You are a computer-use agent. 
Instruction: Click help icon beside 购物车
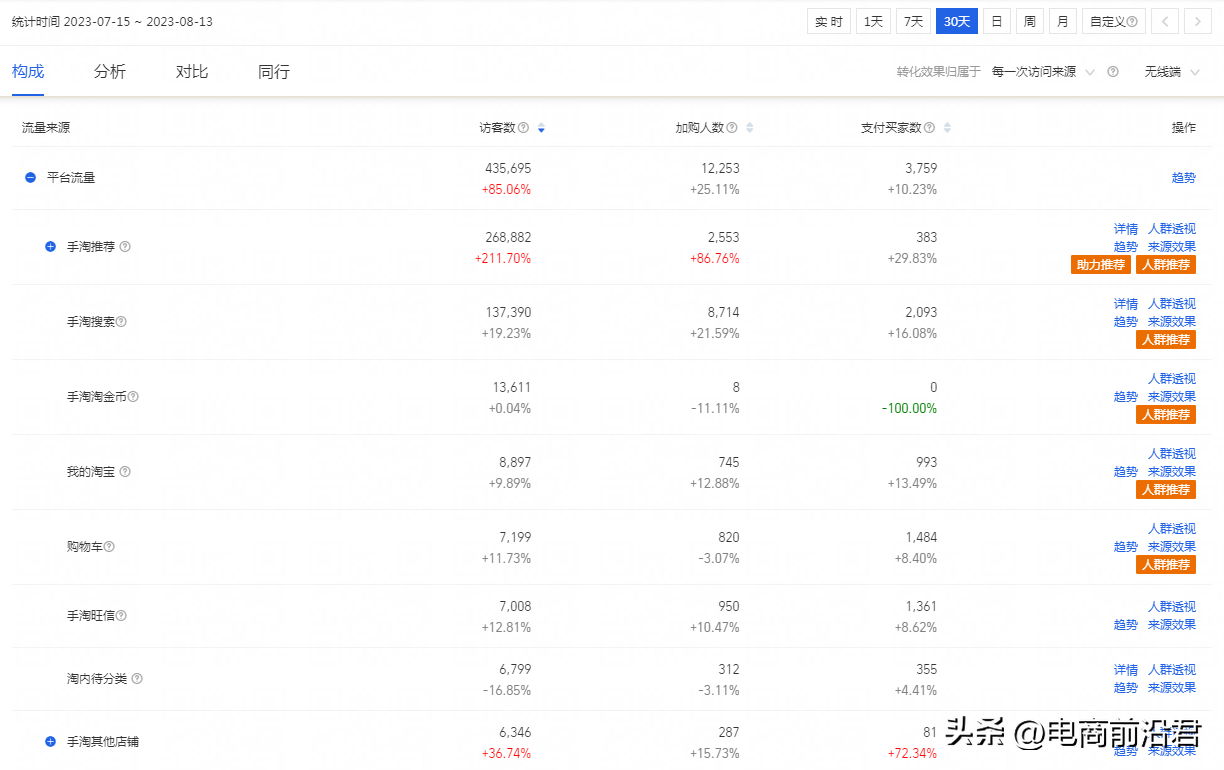(x=109, y=546)
